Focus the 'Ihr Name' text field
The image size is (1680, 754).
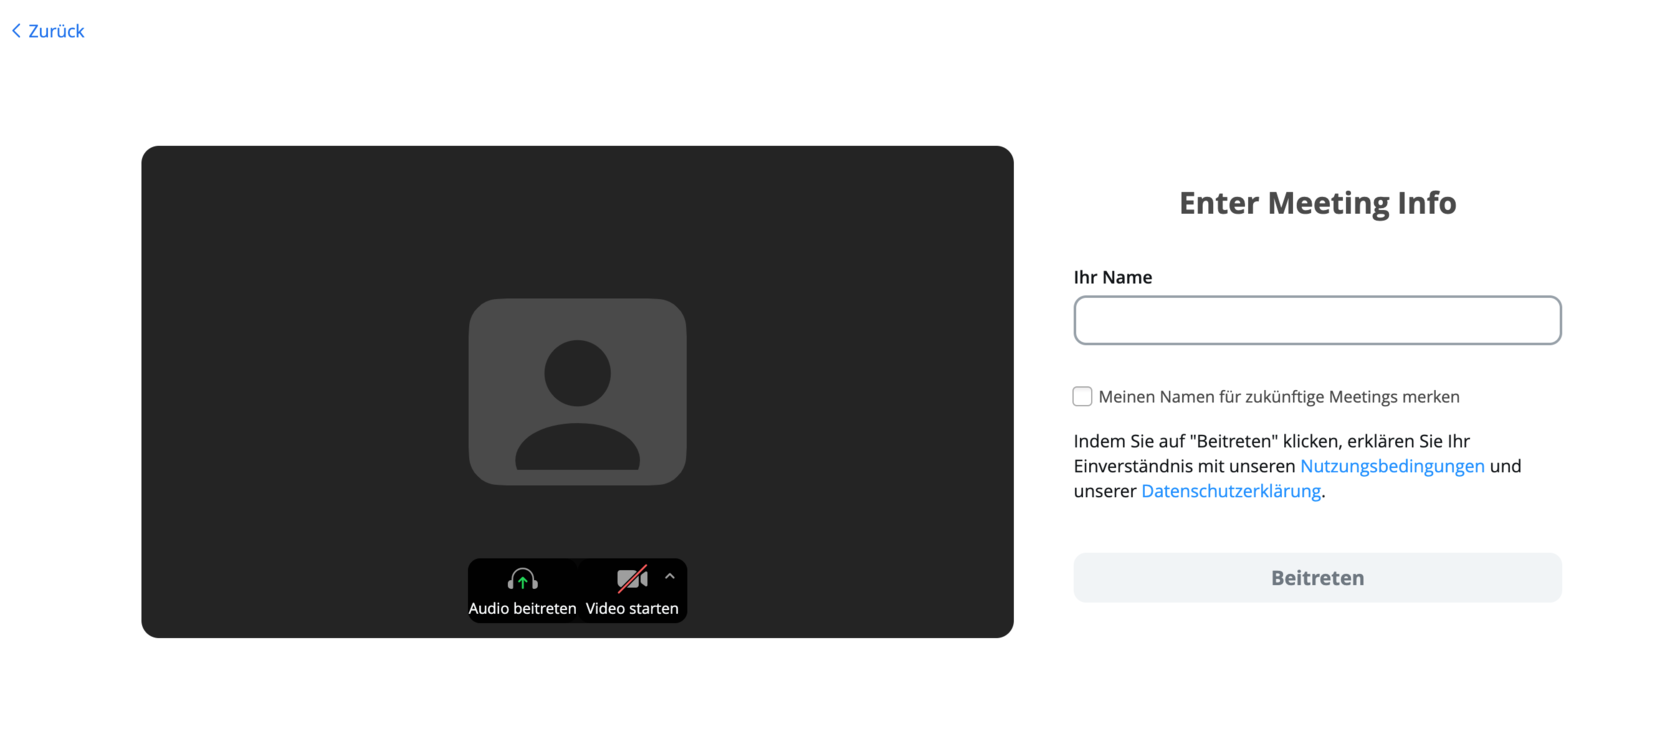point(1317,320)
